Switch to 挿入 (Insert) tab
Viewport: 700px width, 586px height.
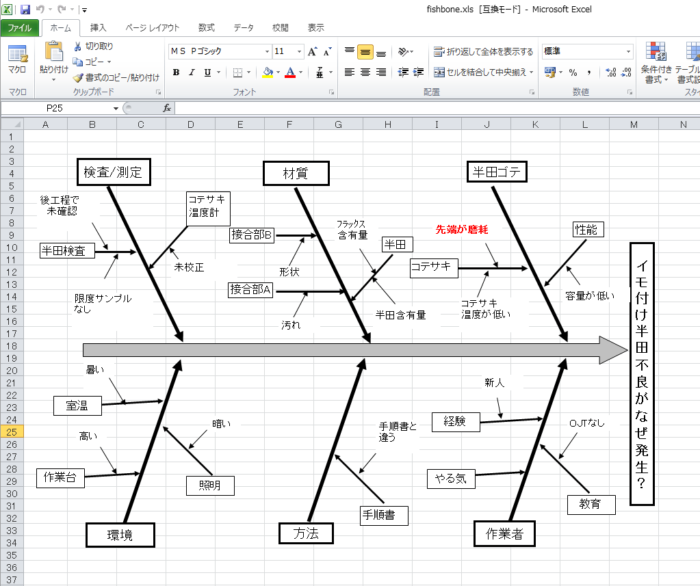[x=98, y=28]
